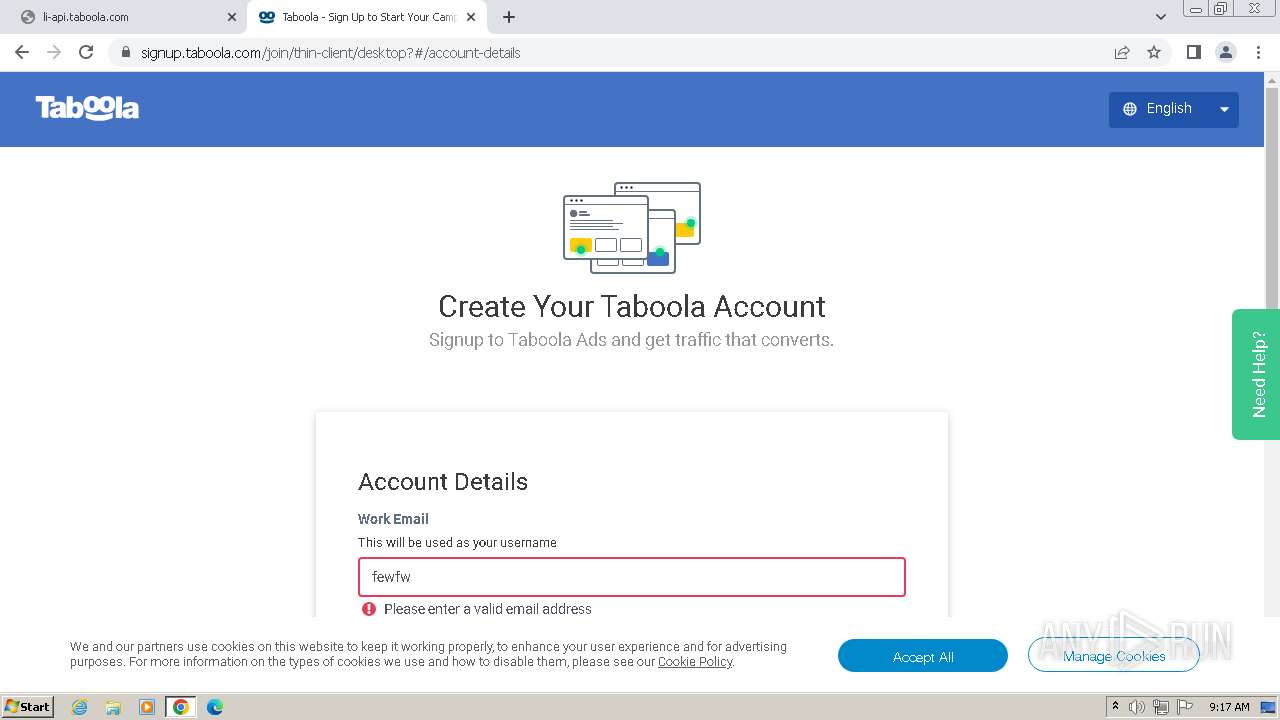Reload the current page
The height and width of the screenshot is (720, 1280).
coord(86,52)
